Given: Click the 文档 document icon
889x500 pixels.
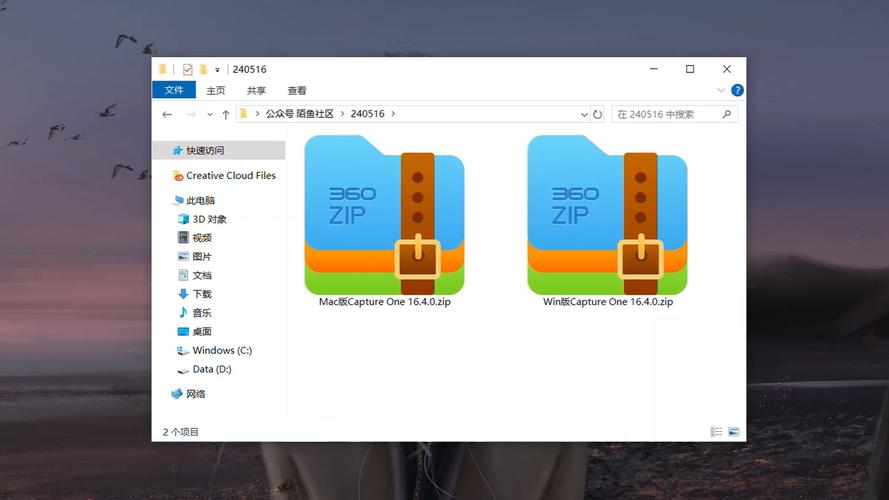Looking at the screenshot, I should point(183,275).
